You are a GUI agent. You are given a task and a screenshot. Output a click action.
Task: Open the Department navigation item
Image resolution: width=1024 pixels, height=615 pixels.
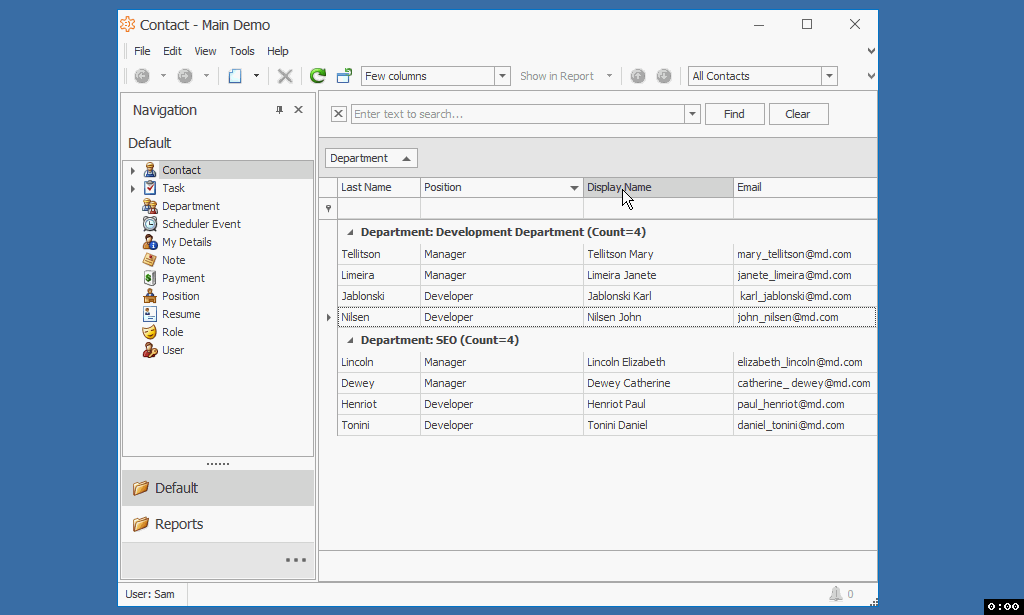[x=191, y=206]
